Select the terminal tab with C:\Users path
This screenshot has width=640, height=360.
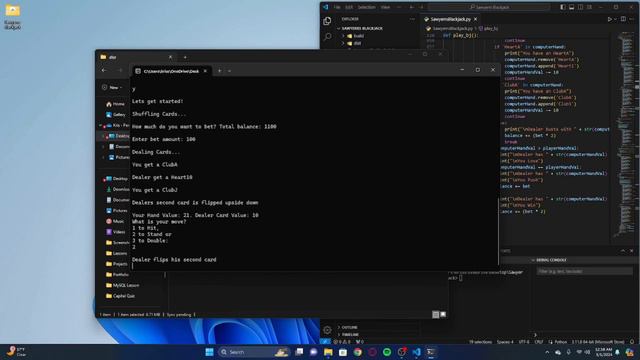(171, 71)
